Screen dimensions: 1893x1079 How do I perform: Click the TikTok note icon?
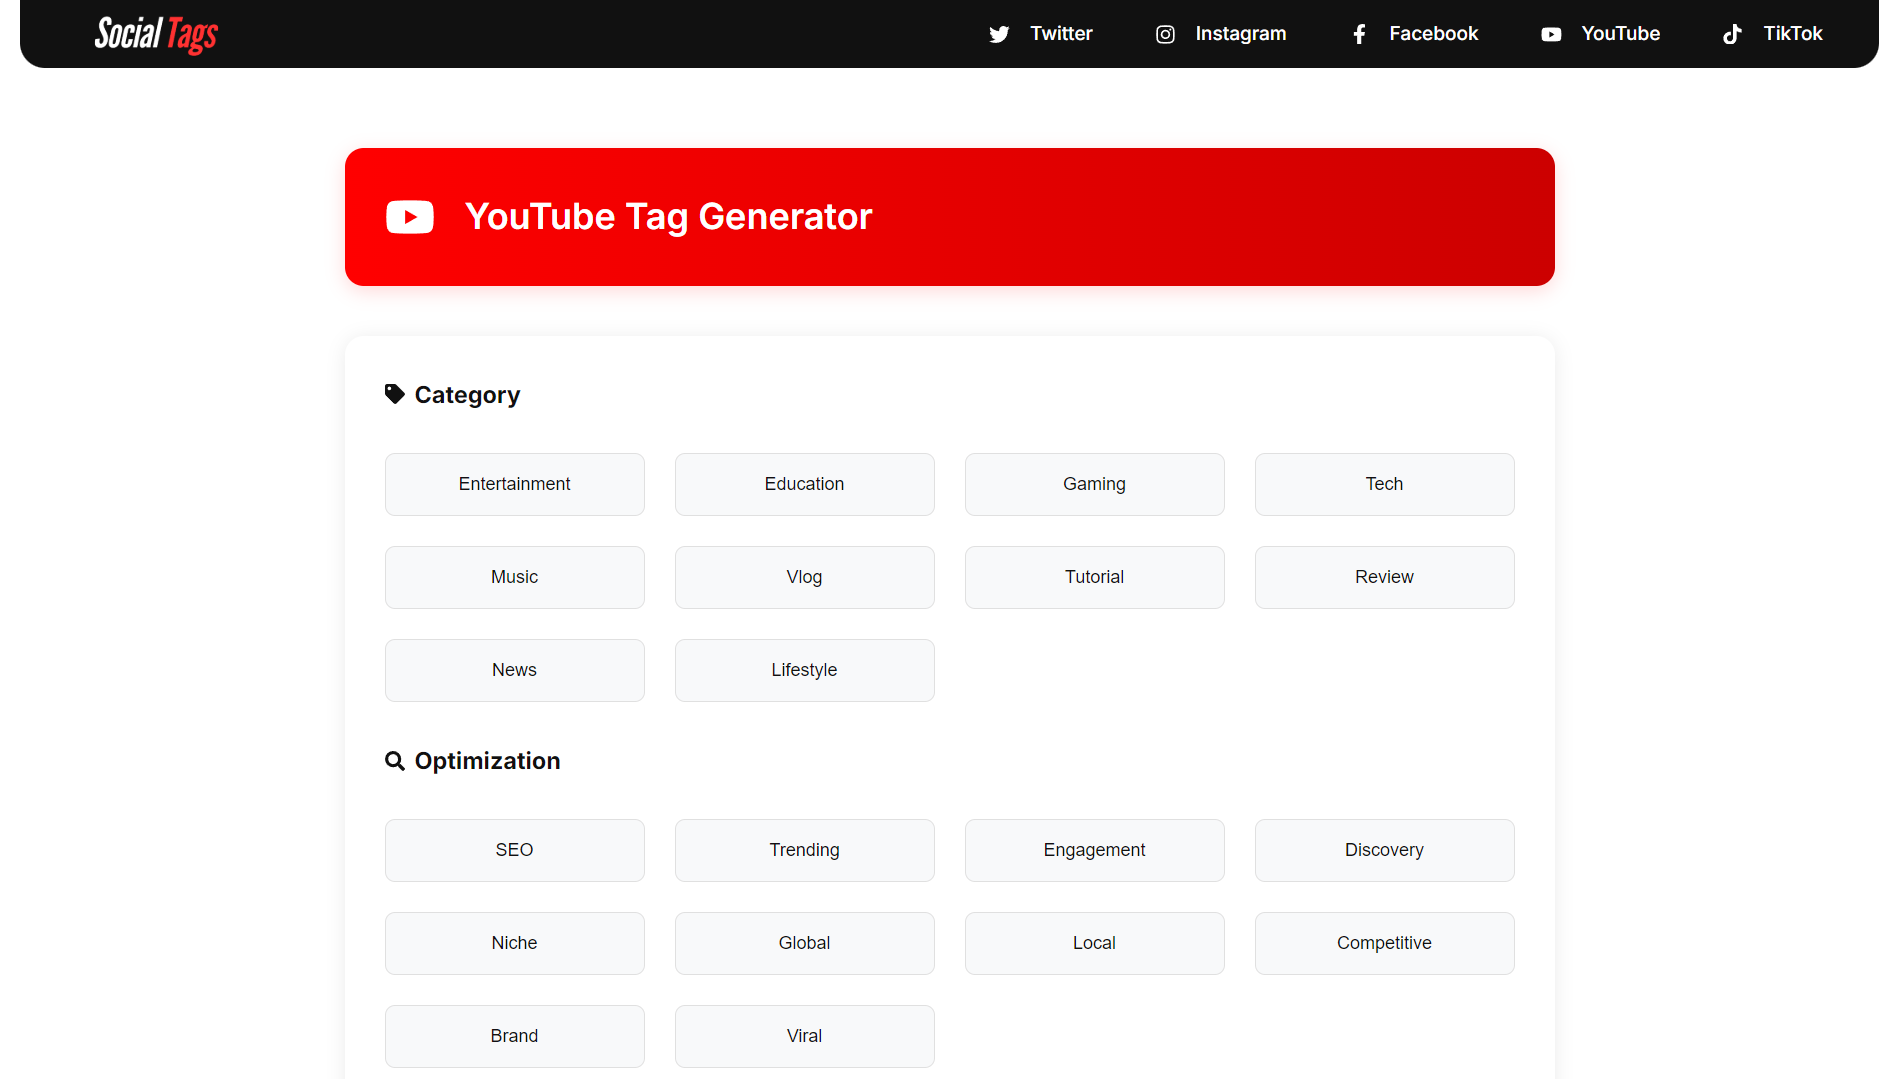(1733, 34)
